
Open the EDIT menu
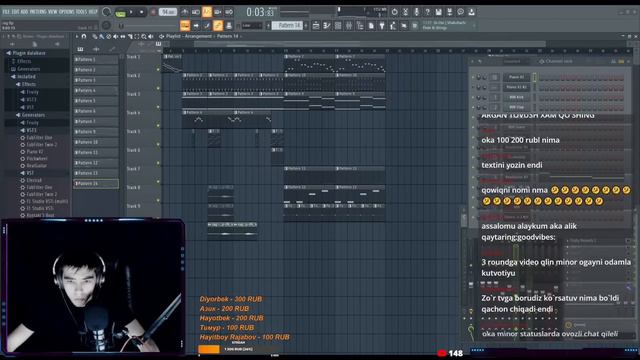(x=16, y=12)
